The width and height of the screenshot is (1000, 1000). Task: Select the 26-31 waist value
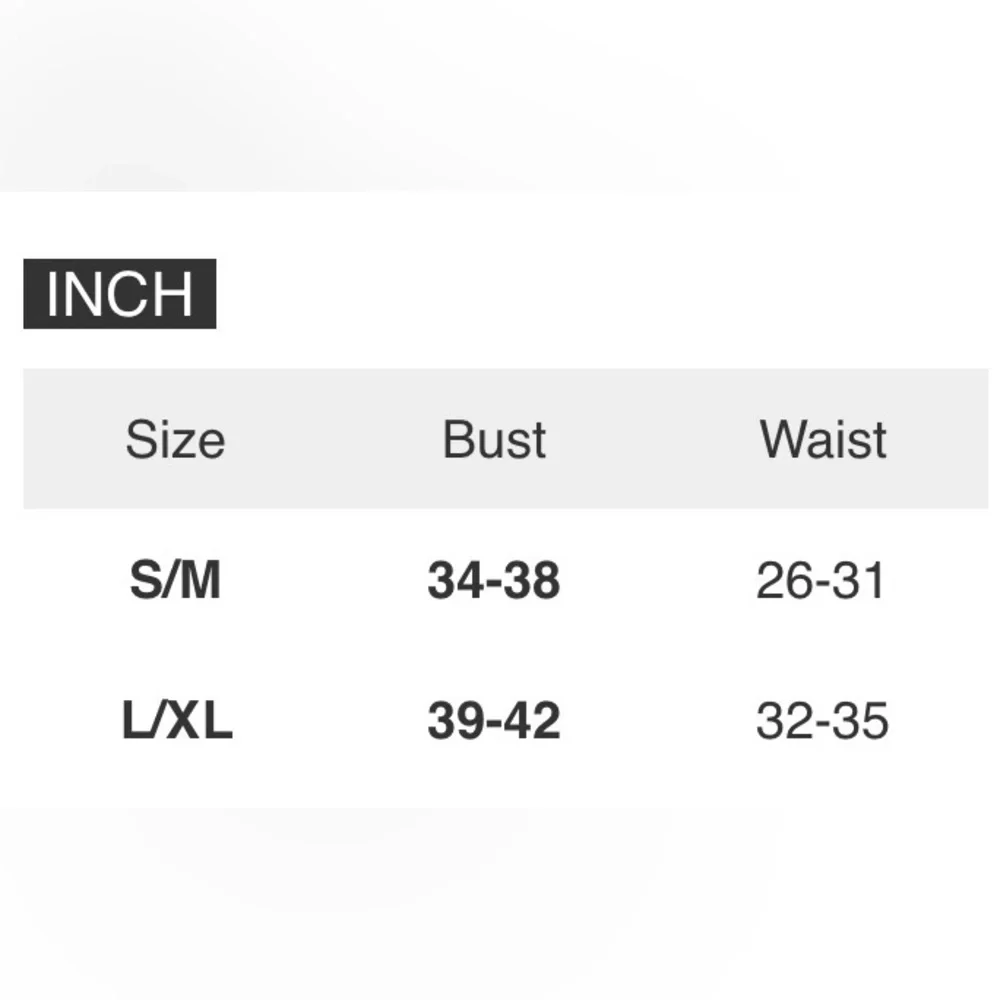click(821, 581)
